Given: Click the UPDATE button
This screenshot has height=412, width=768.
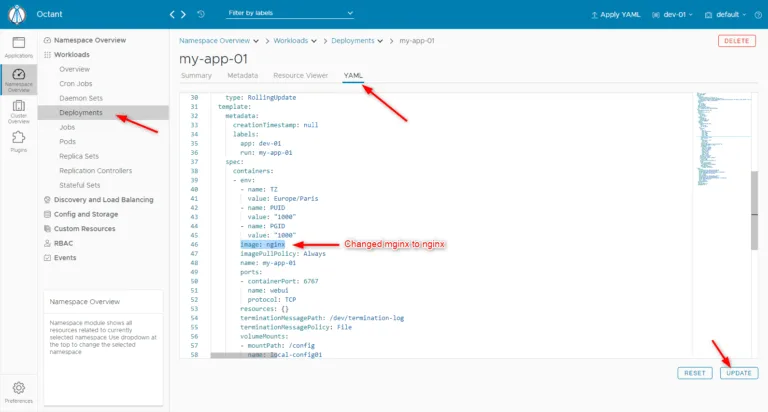Looking at the screenshot, I should tap(739, 373).
